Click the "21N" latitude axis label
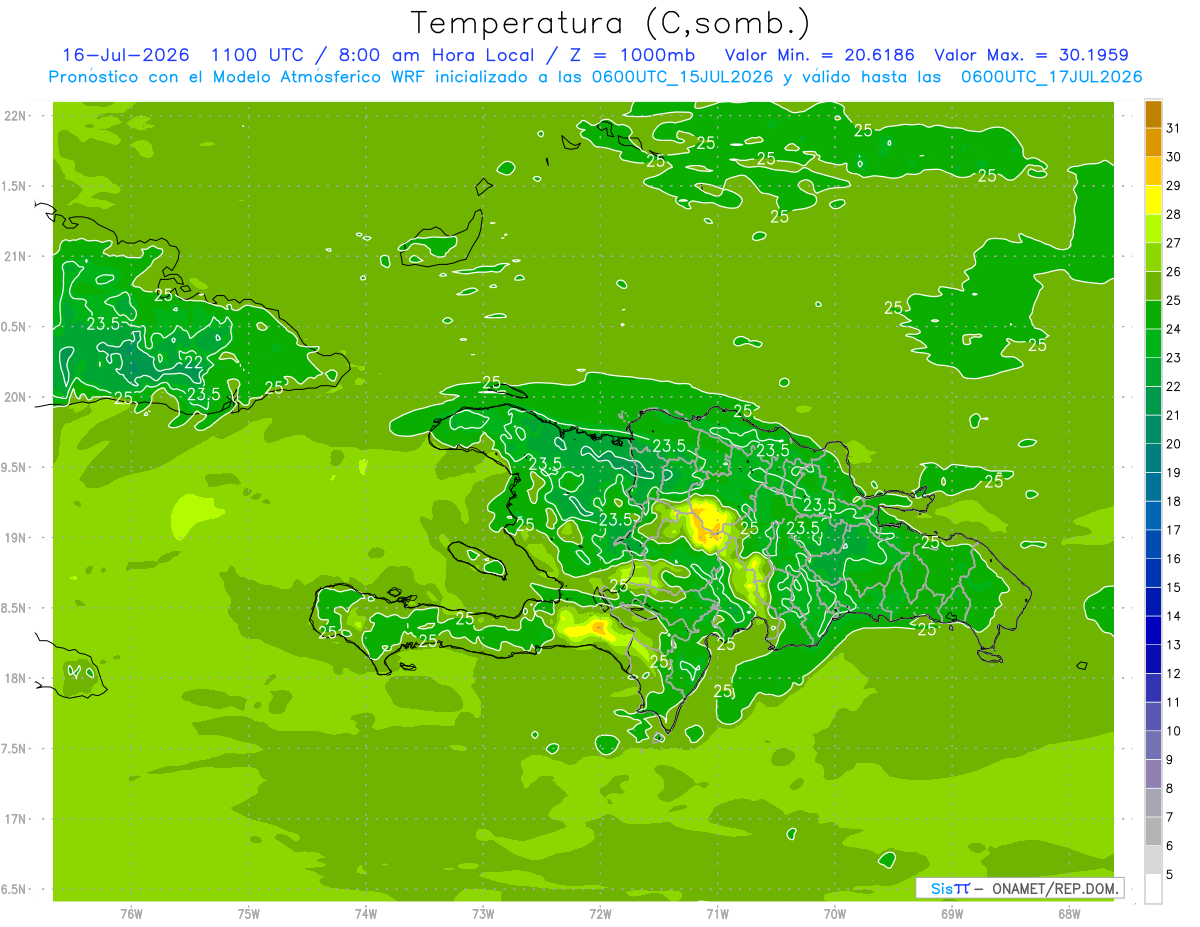The width and height of the screenshot is (1200, 927). [x=17, y=256]
